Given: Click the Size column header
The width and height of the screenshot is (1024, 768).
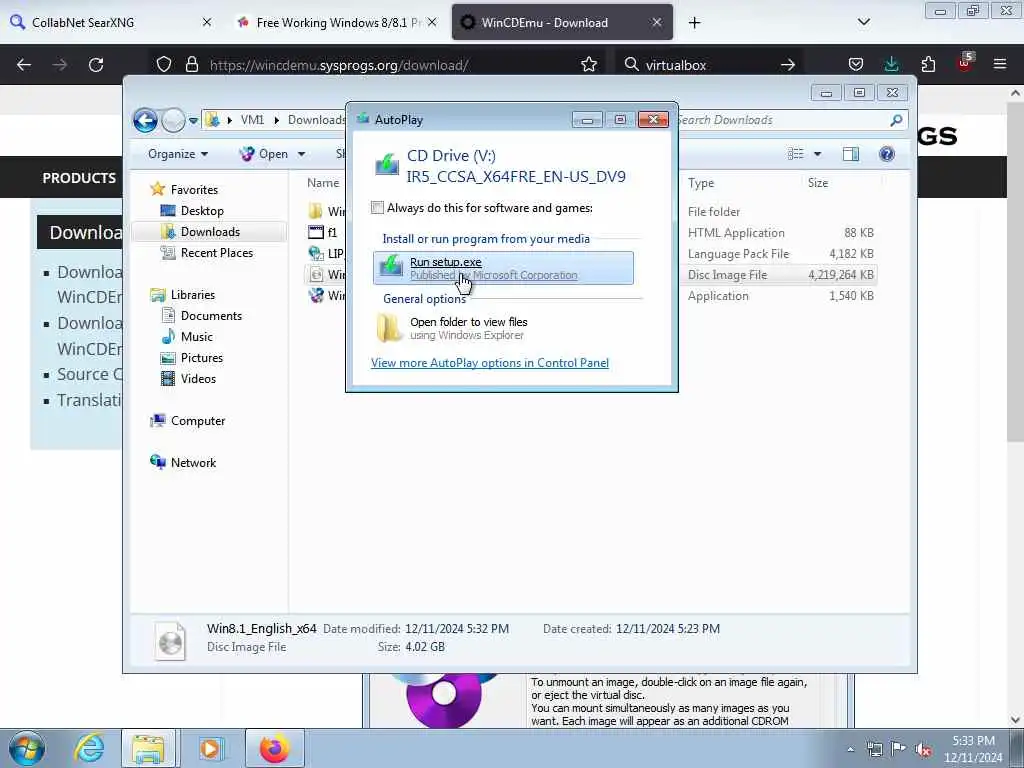Looking at the screenshot, I should point(818,183).
